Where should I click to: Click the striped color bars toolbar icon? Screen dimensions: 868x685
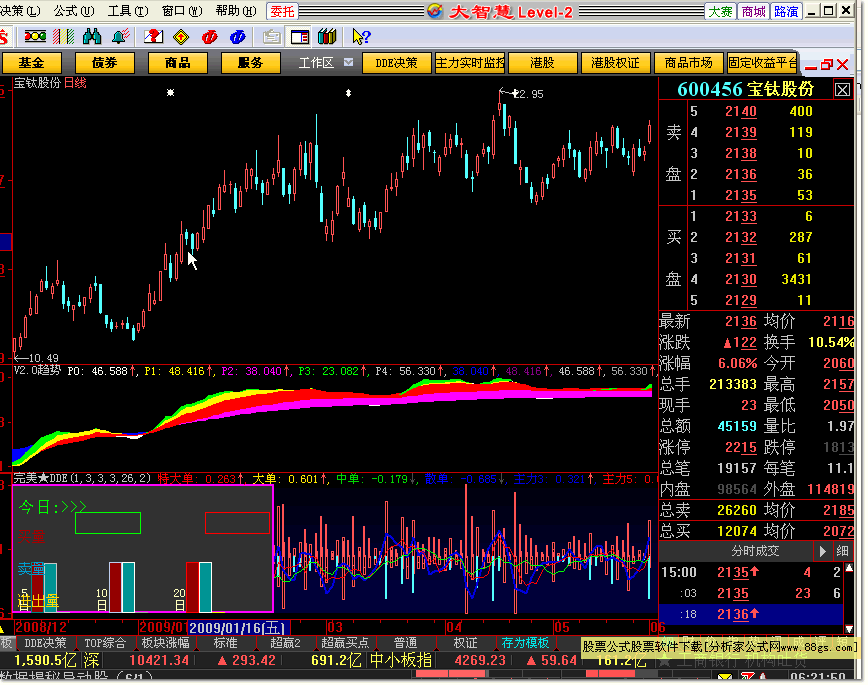point(63,37)
